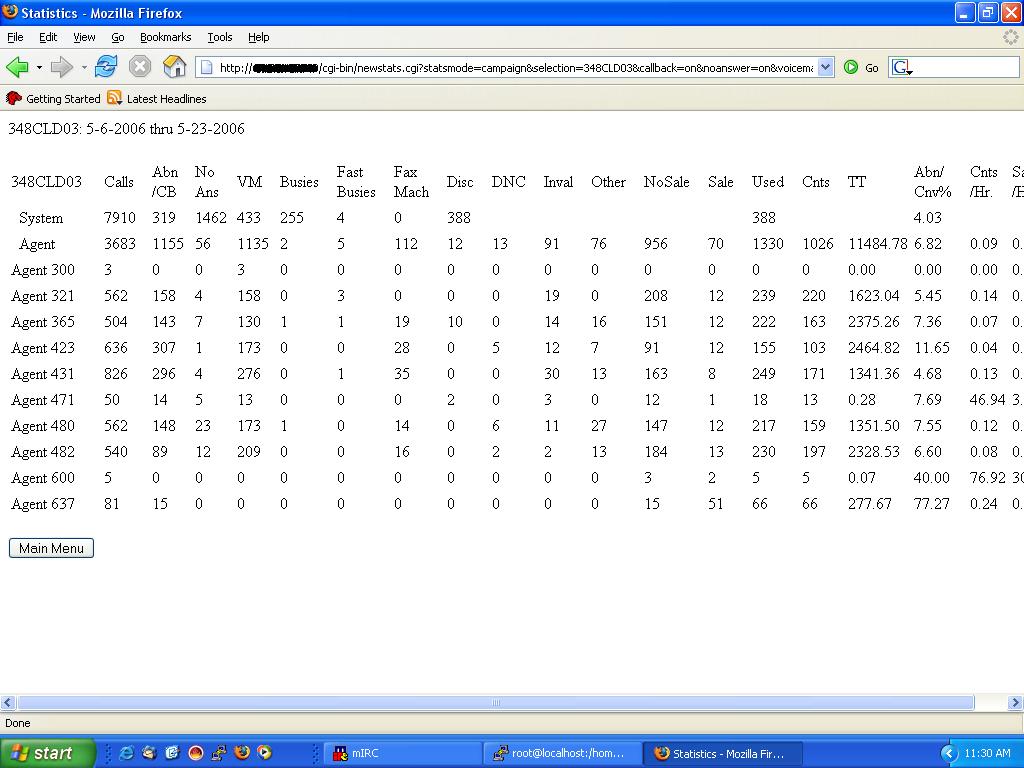Click the green Back arrow button

17,67
